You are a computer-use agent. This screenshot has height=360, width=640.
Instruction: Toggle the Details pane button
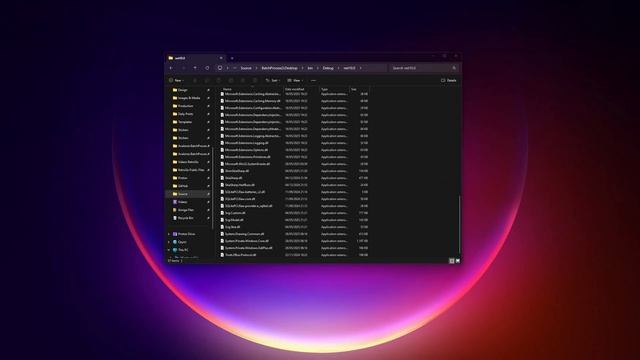[x=449, y=80]
